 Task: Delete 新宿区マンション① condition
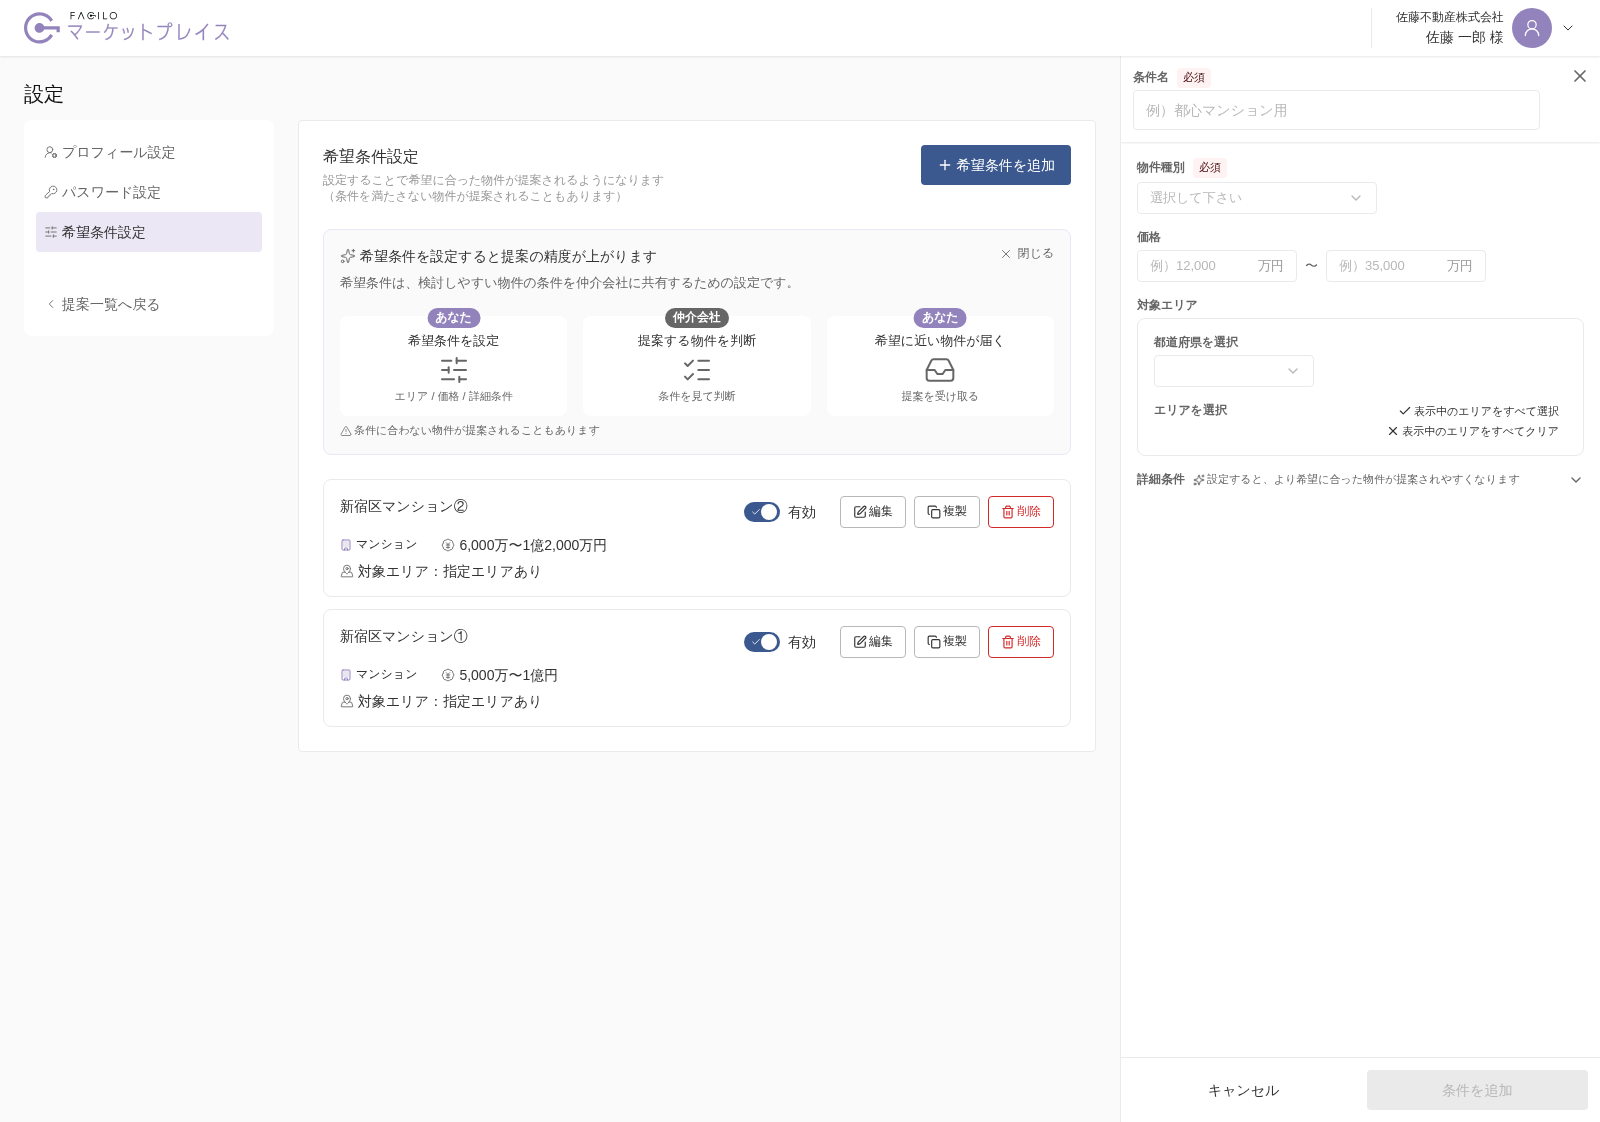[1021, 642]
